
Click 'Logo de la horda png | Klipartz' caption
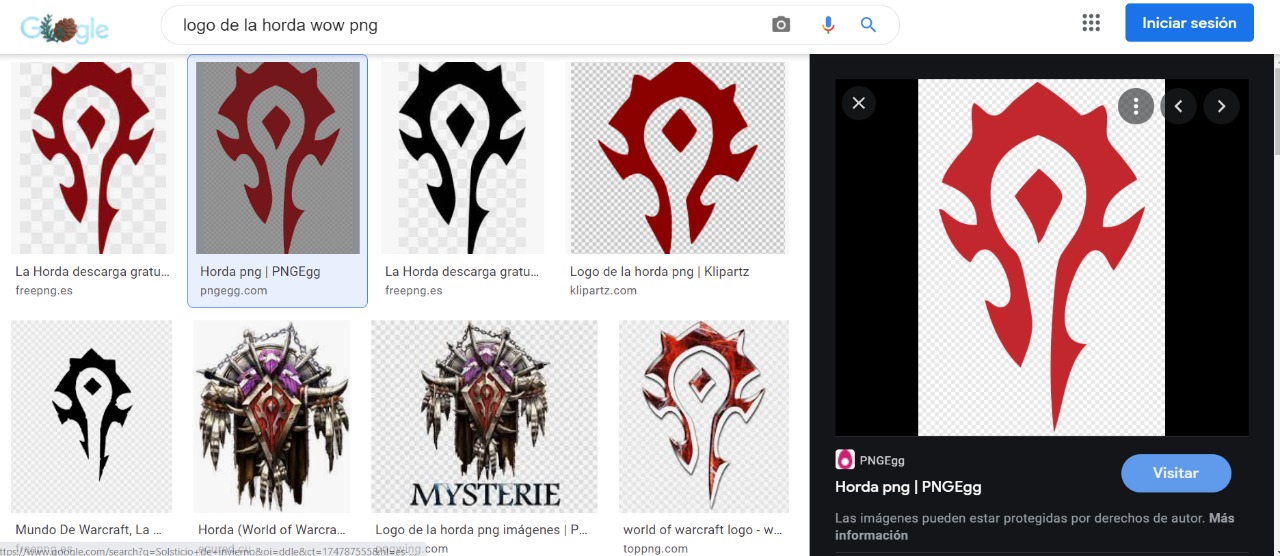(x=659, y=271)
